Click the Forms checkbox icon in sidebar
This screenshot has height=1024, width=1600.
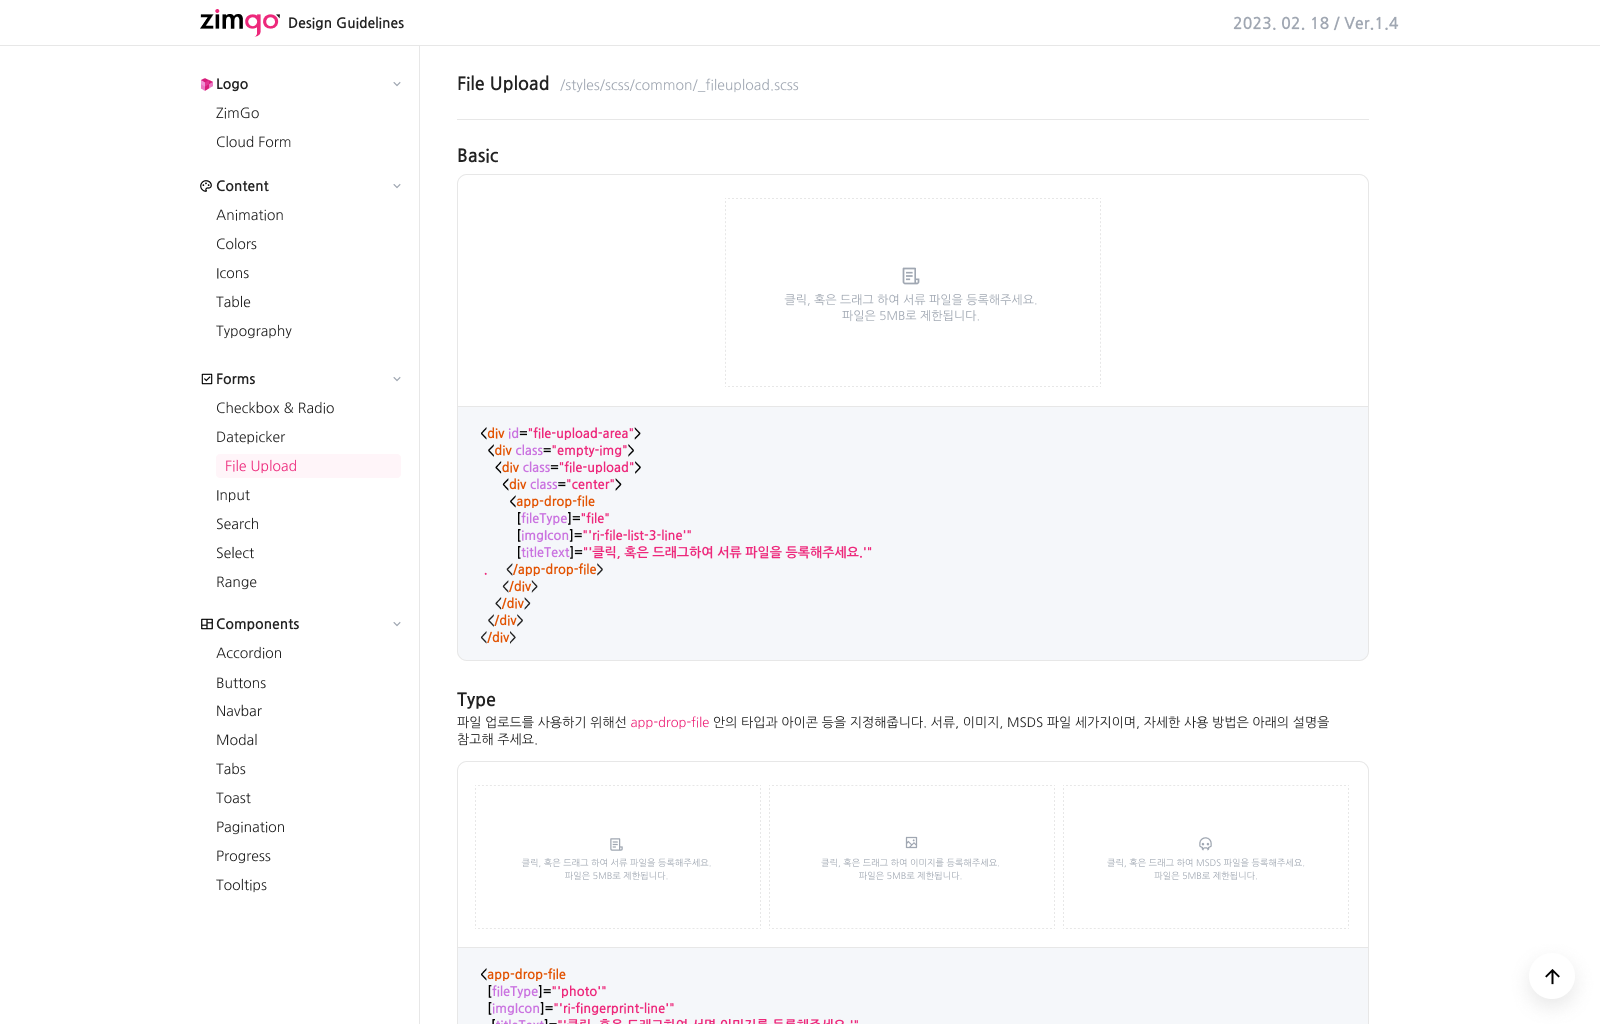pyautogui.click(x=206, y=379)
